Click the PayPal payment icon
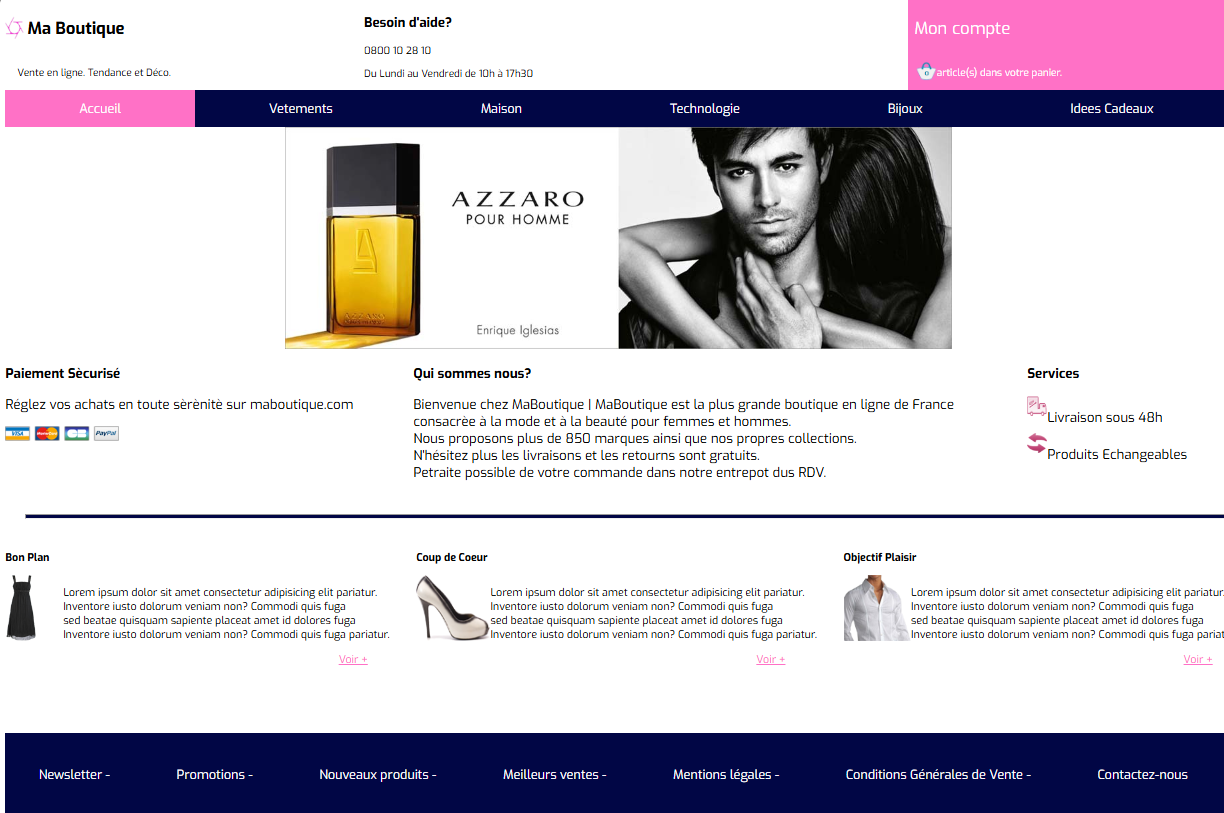Viewport: 1224px width, 813px height. point(107,433)
